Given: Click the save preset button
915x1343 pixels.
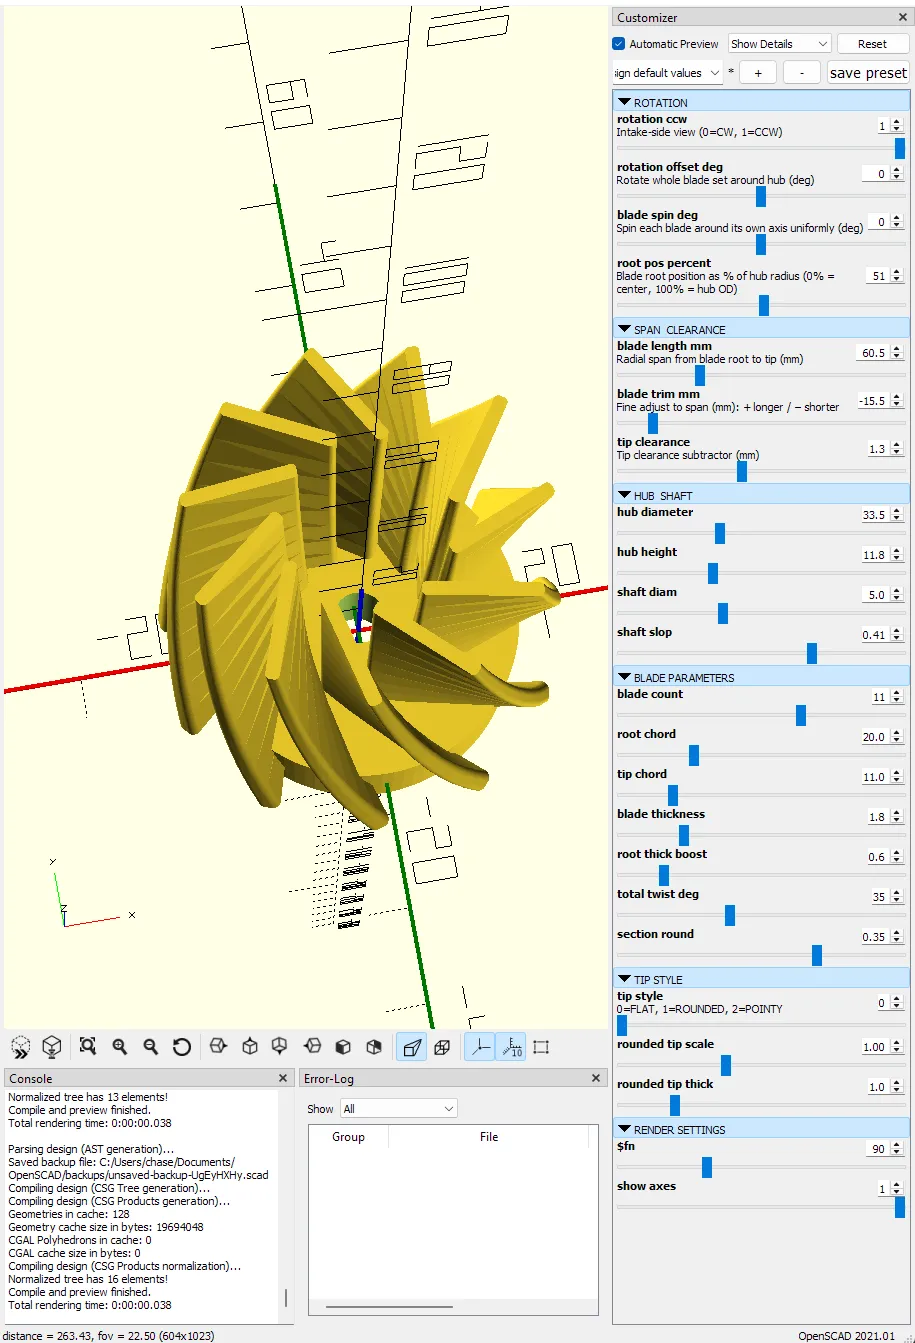Looking at the screenshot, I should click(868, 73).
